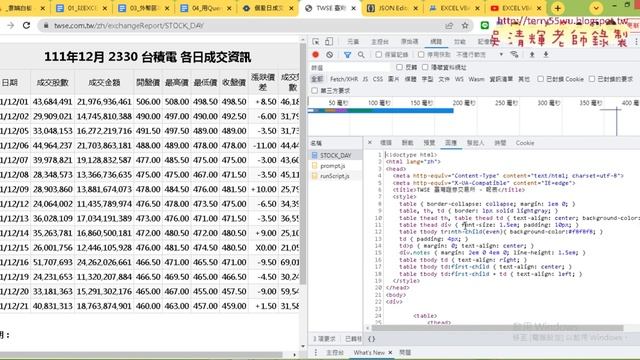Click cell 21,976,936,461 in the table
The image size is (640, 360).
click(x=104, y=102)
